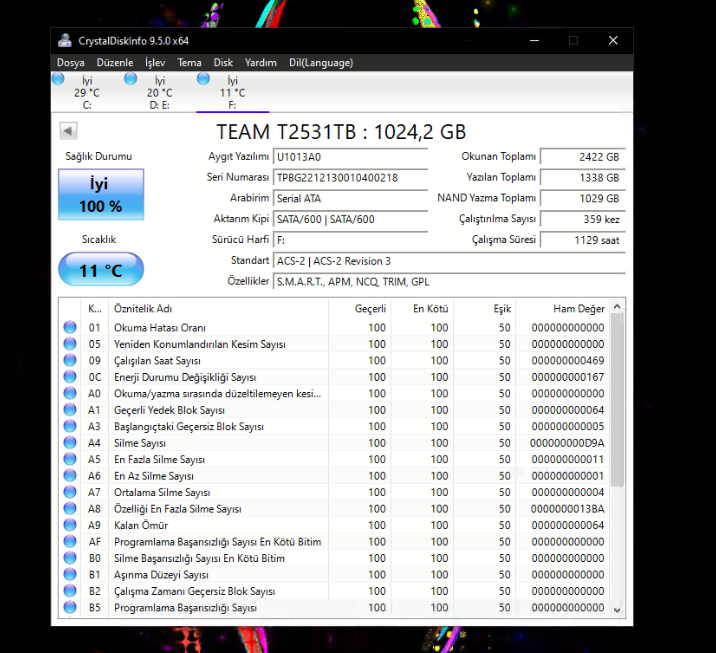
Task: Click the En Kötü column header
Action: tap(422, 309)
